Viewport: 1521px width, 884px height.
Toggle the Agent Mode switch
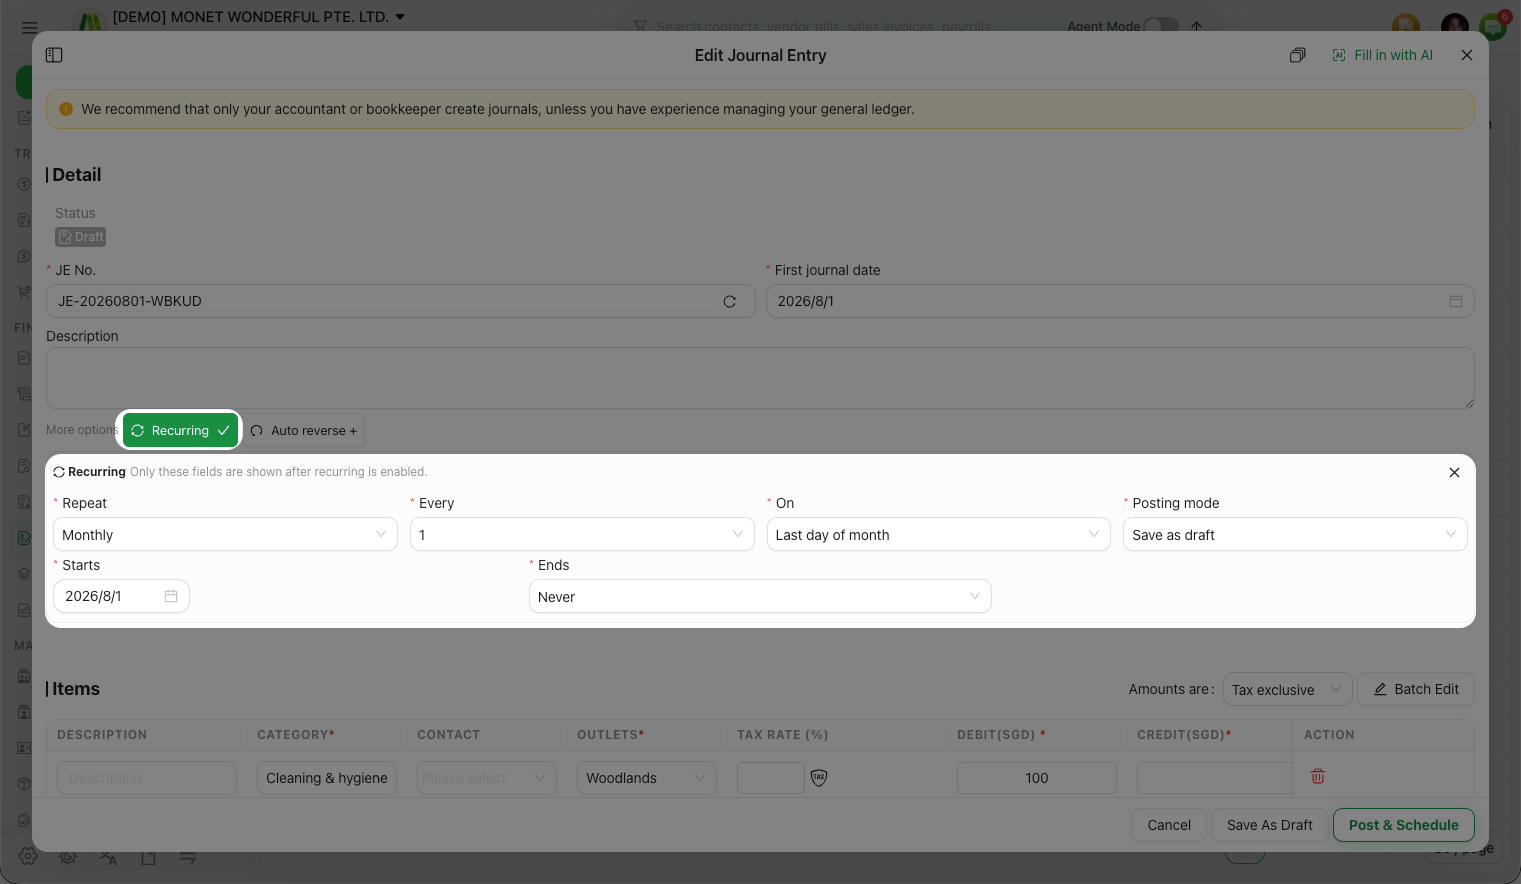click(x=1160, y=26)
